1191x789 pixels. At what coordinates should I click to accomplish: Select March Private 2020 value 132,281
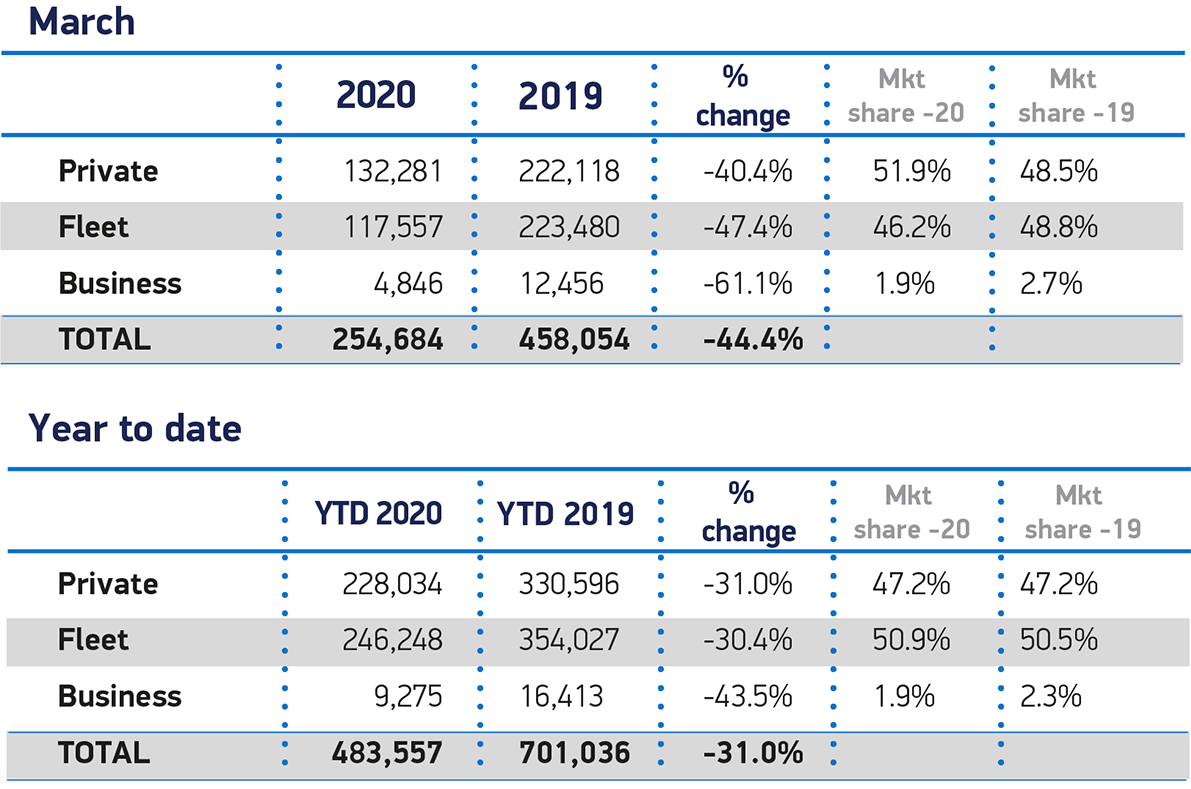point(393,172)
